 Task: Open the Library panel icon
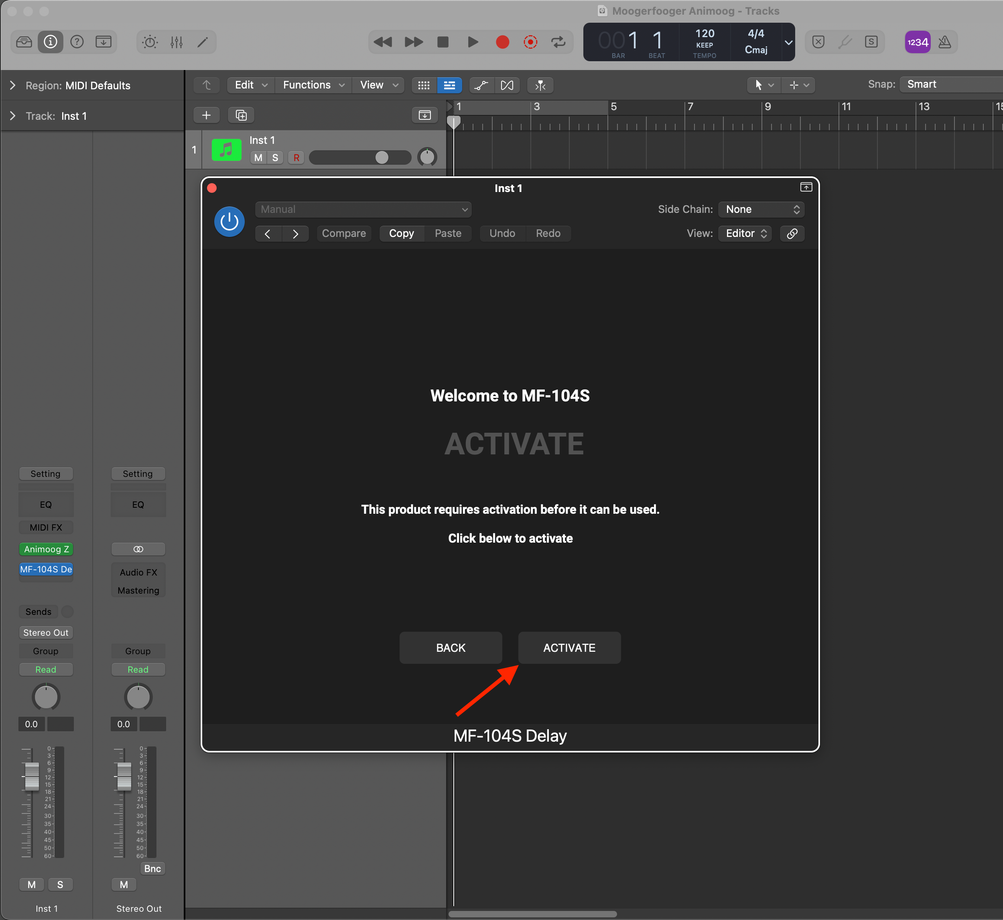pos(24,42)
